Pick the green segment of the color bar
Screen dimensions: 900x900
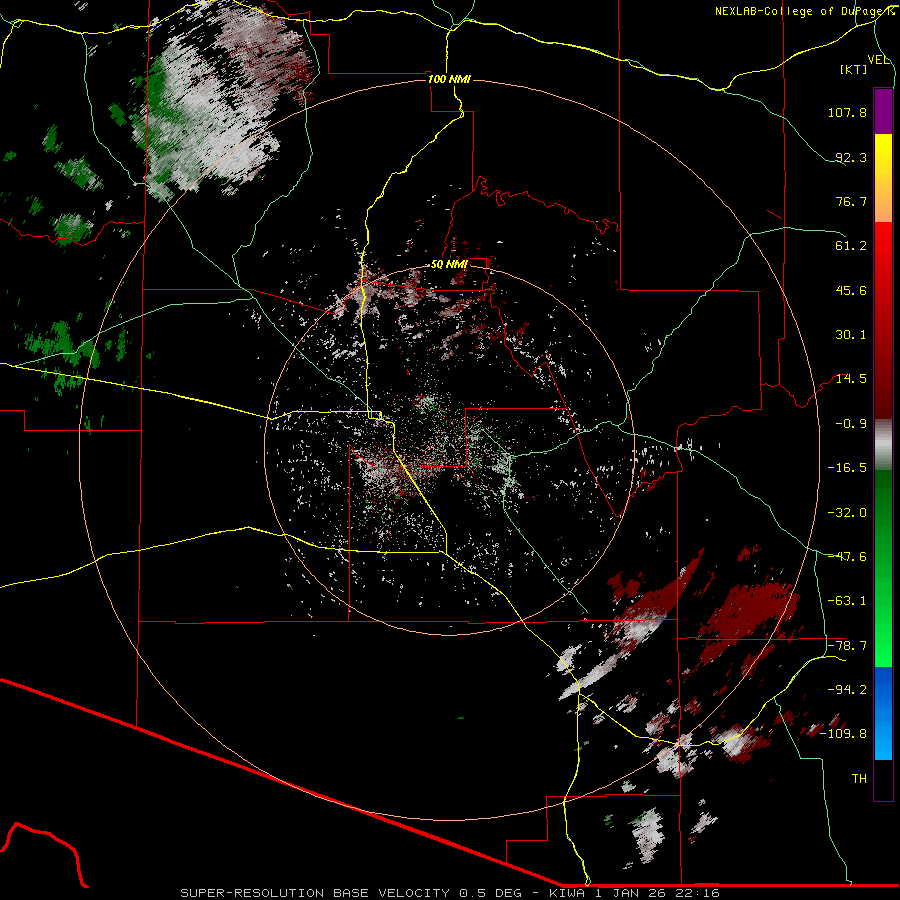[883, 568]
